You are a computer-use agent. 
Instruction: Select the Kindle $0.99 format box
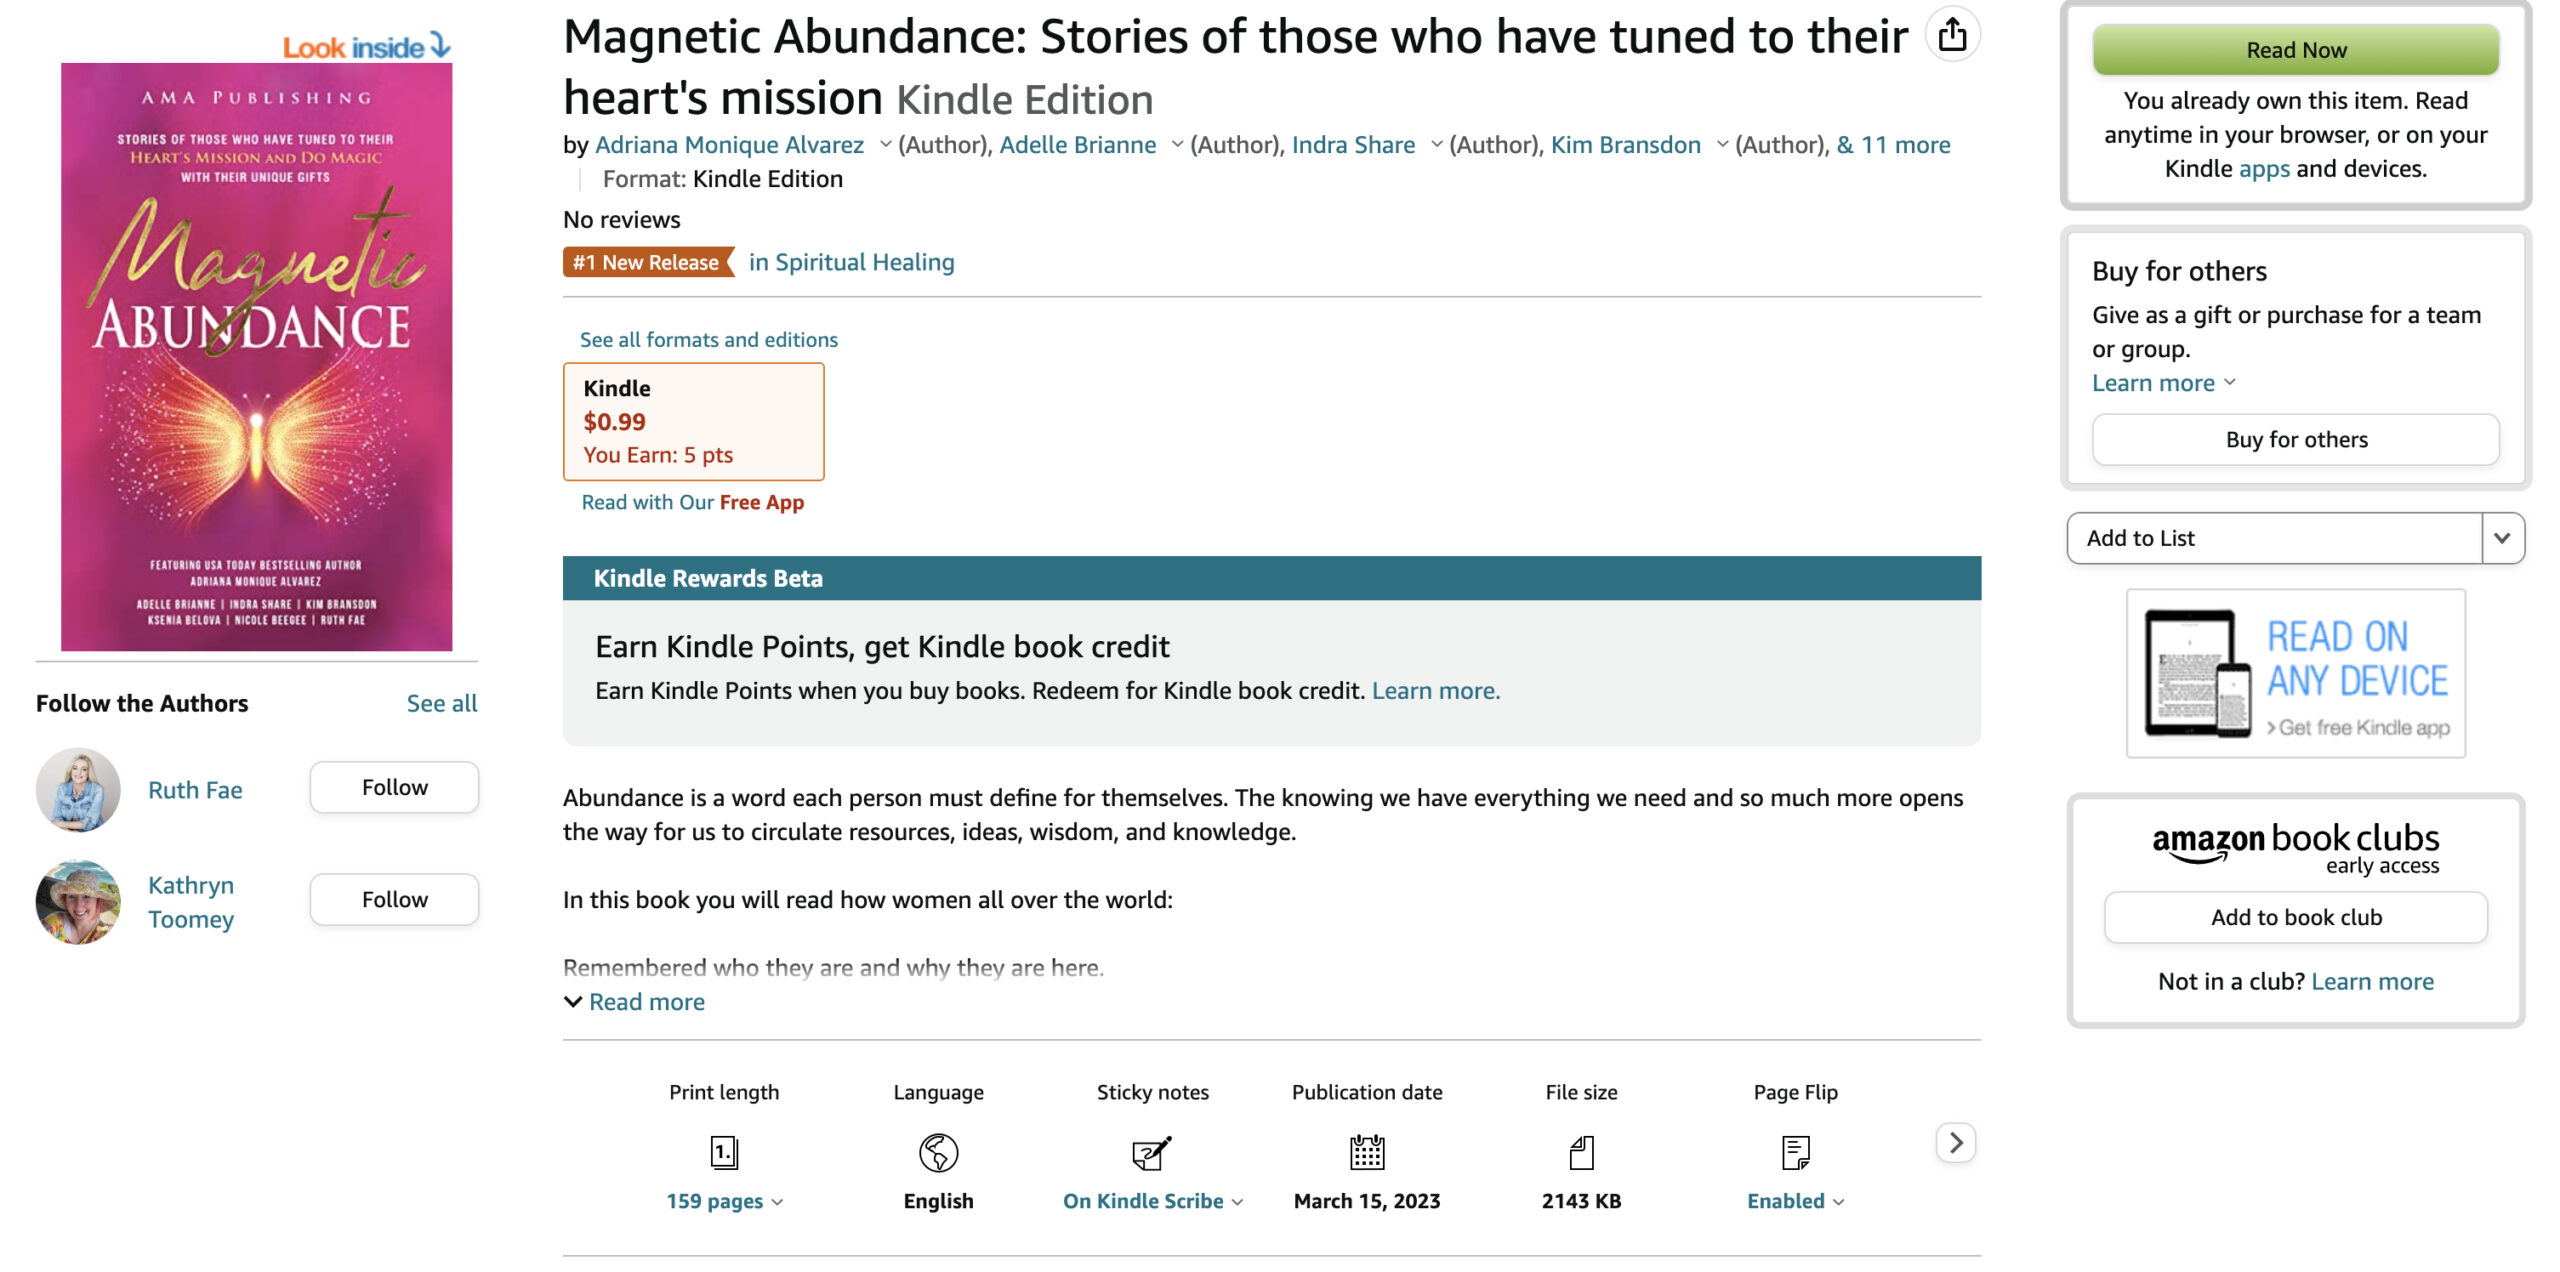point(694,421)
